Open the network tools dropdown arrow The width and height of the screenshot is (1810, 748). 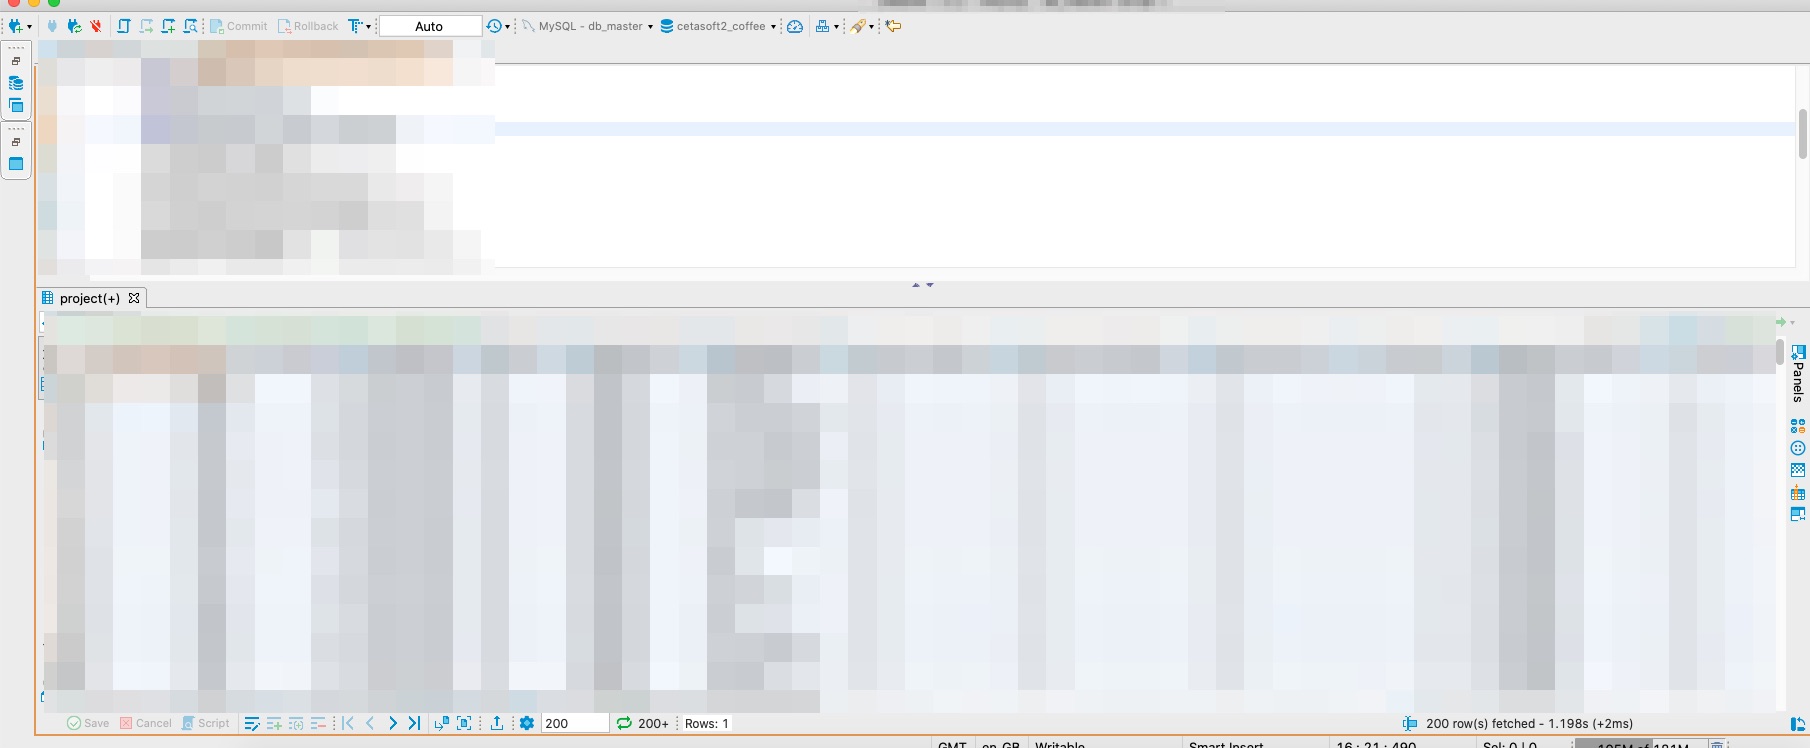[x=836, y=27]
